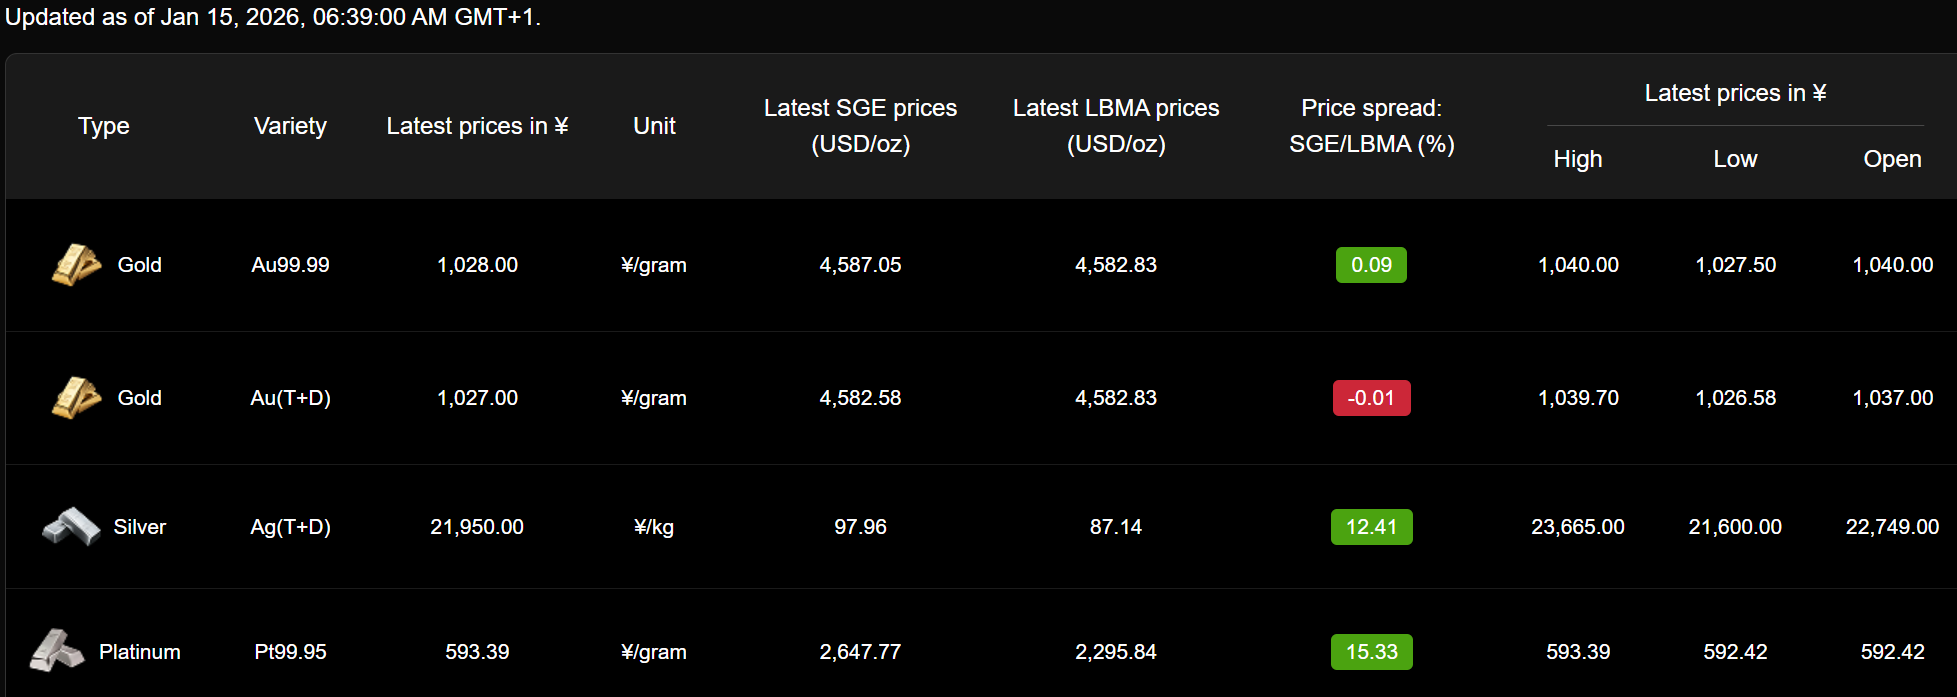Click the green 12.41 spread badge
The image size is (1957, 697).
click(1371, 527)
